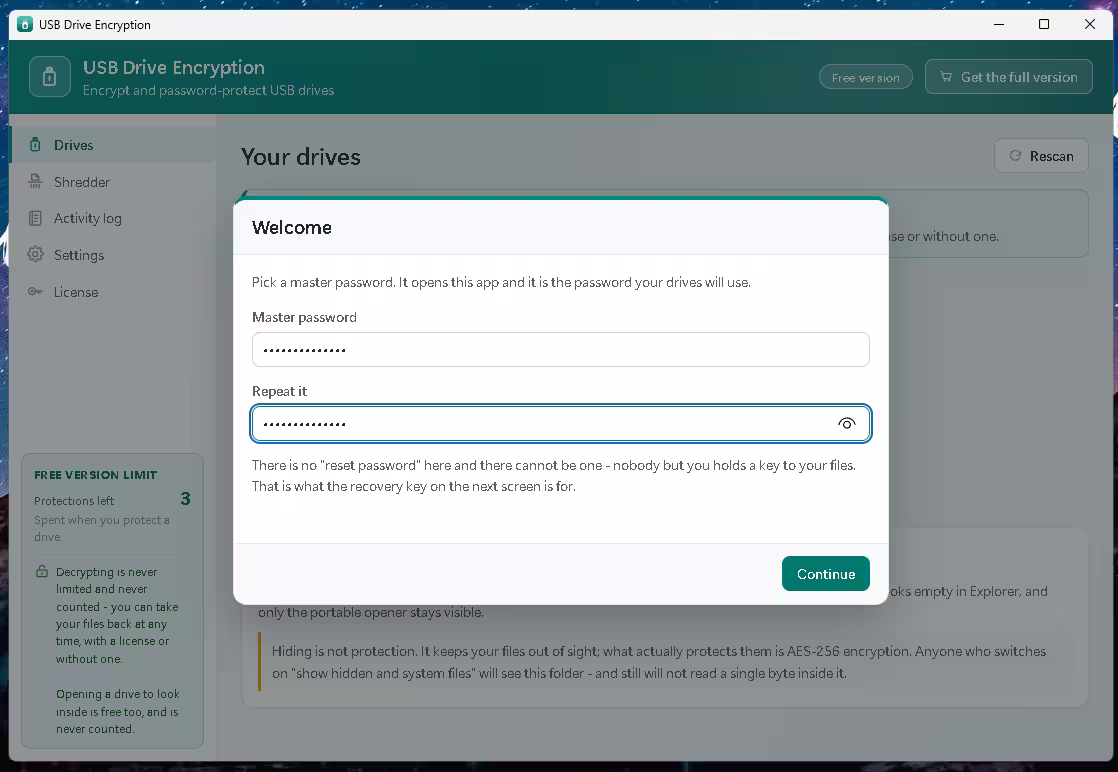
Task: Show the repeated password with the eye icon
Action: click(846, 423)
